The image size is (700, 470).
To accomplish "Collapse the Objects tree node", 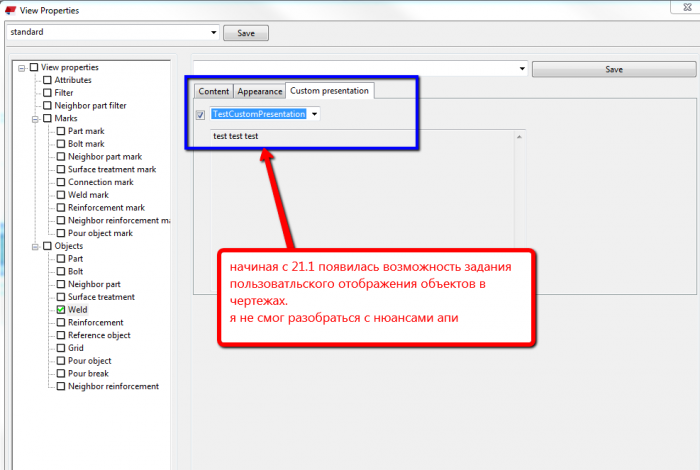I will (35, 247).
